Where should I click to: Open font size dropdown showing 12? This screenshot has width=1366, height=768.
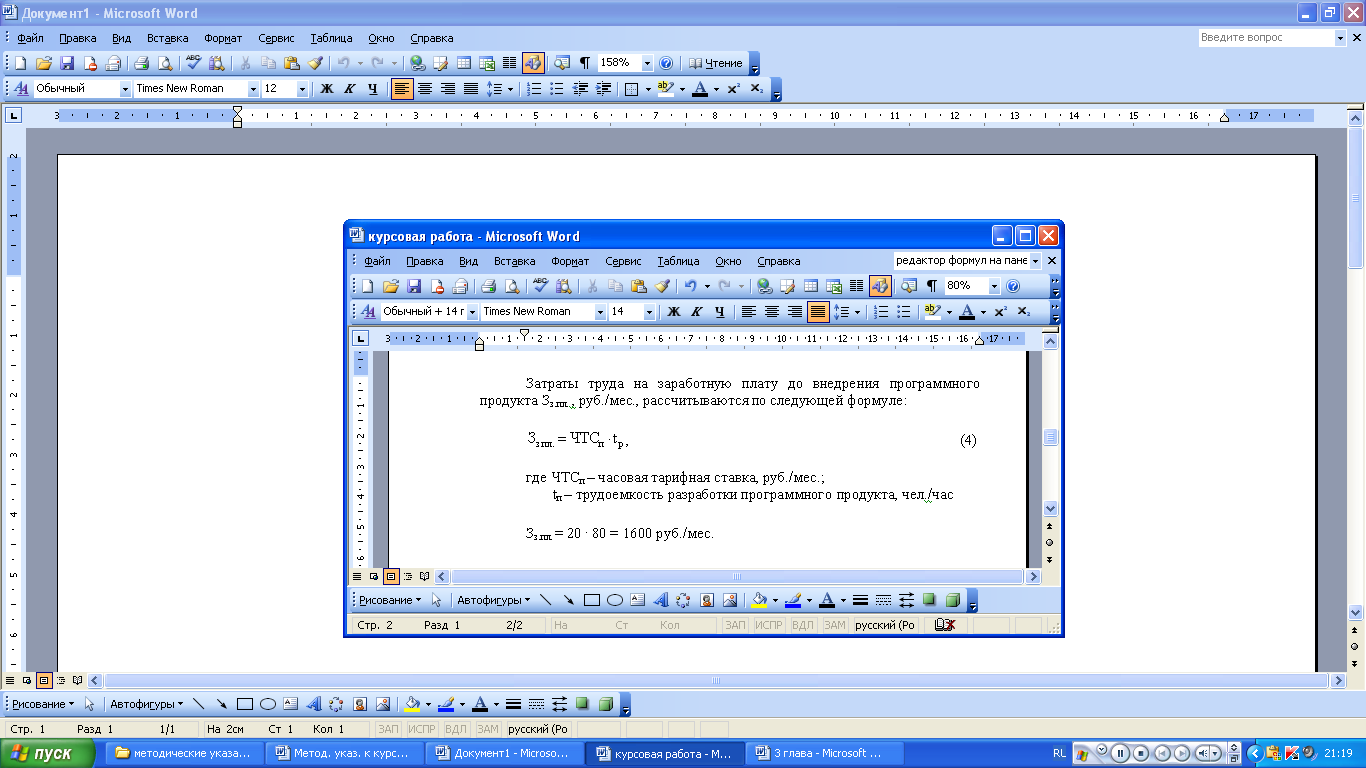click(x=302, y=89)
